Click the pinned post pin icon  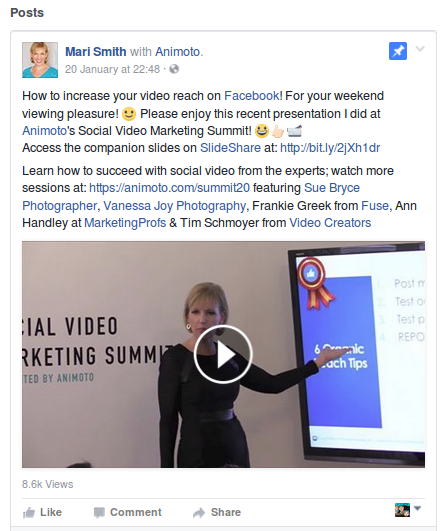click(x=398, y=51)
